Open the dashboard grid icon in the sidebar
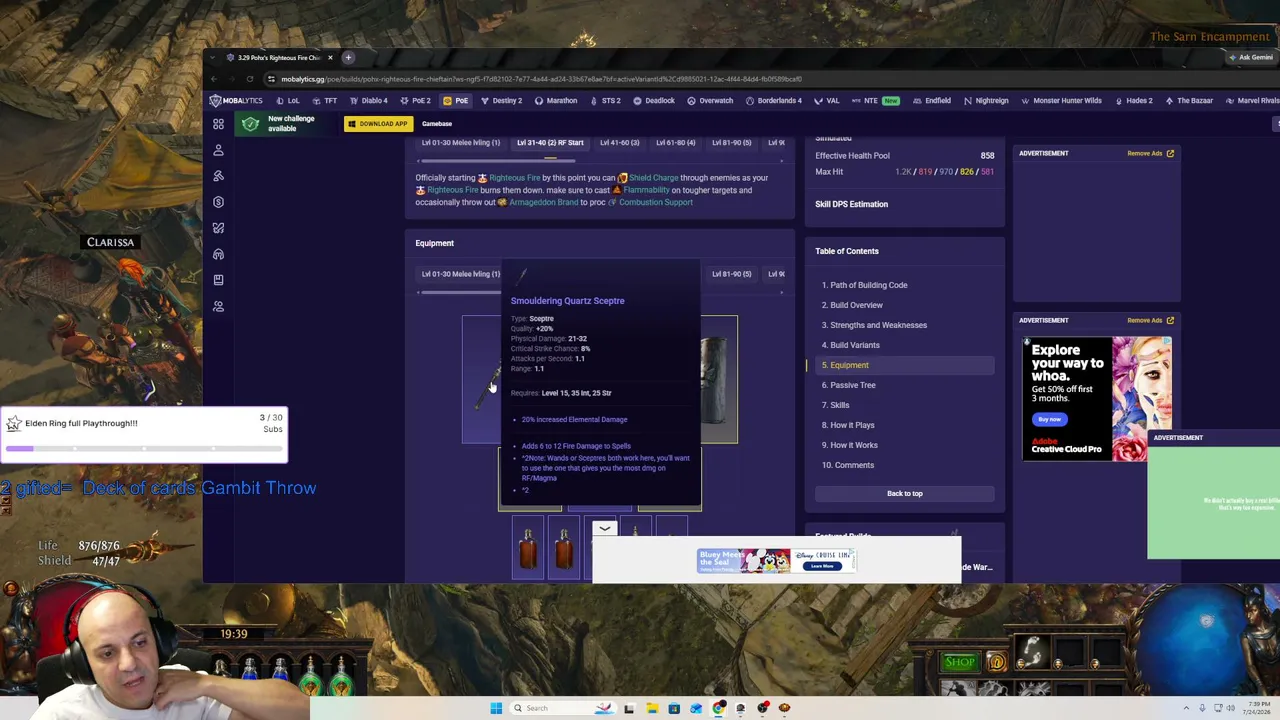 tap(218, 124)
